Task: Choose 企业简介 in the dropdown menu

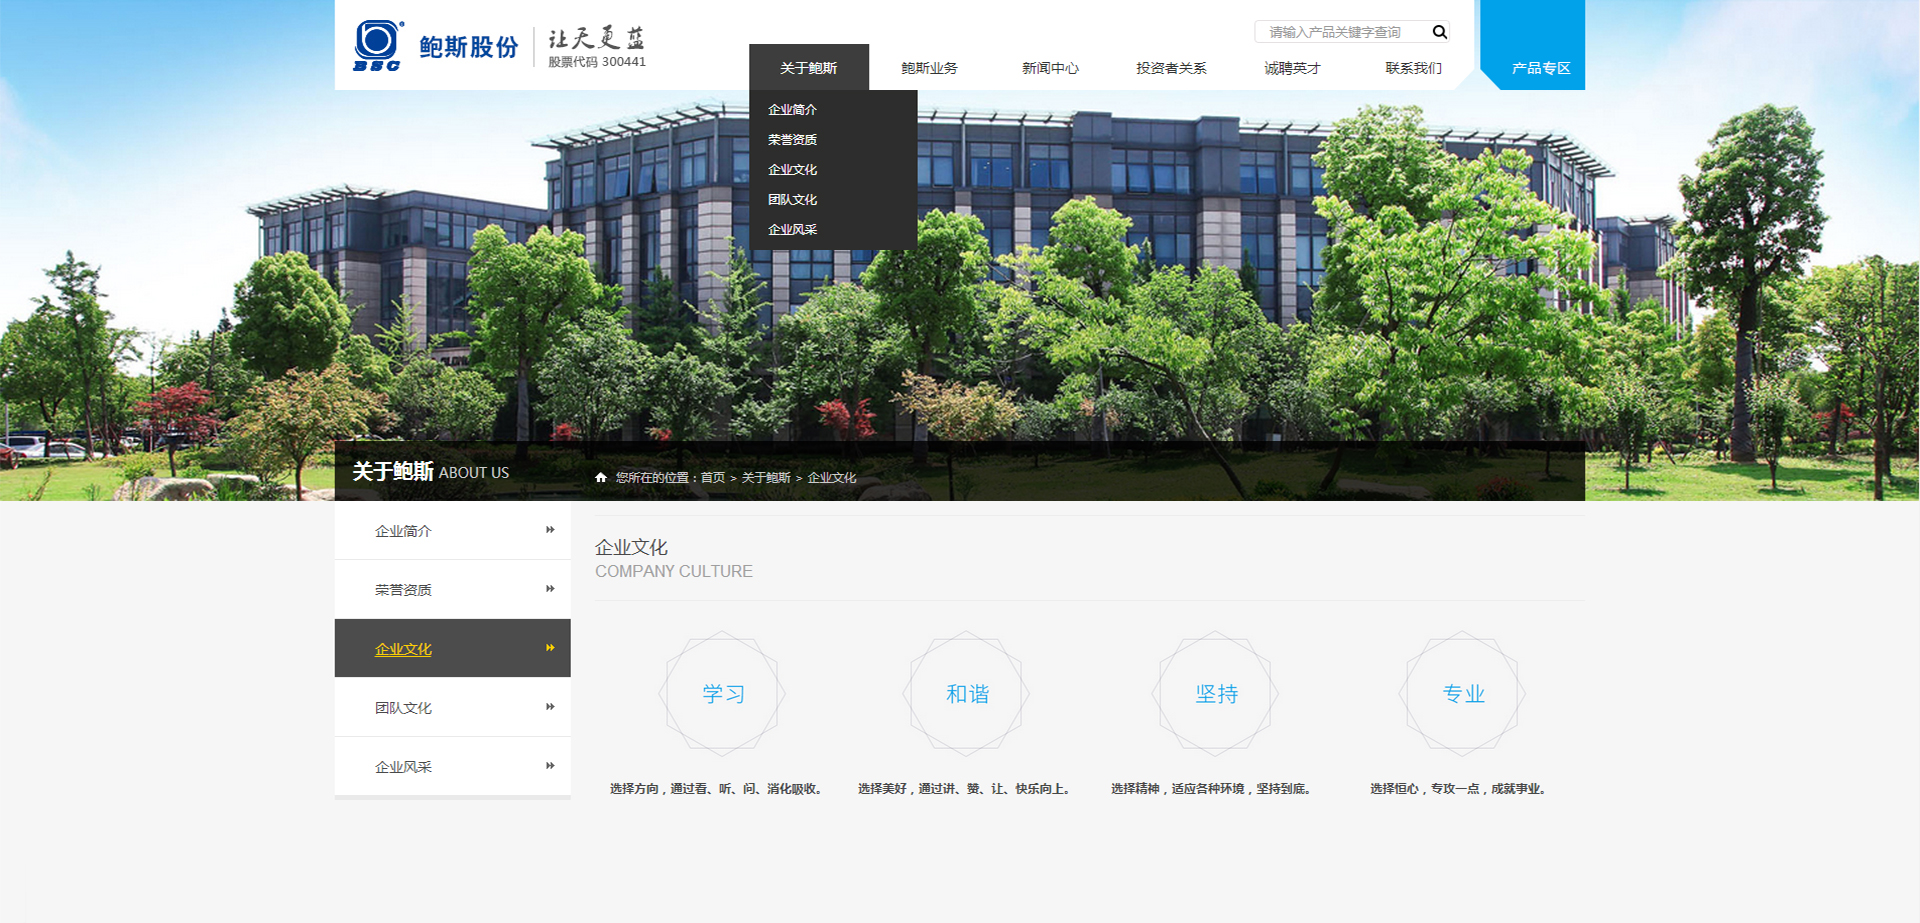Action: (x=792, y=110)
